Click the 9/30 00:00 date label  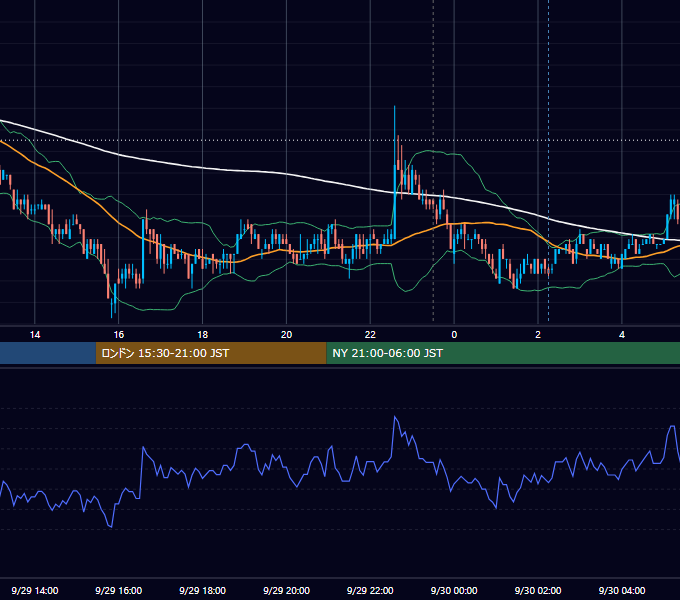click(454, 590)
